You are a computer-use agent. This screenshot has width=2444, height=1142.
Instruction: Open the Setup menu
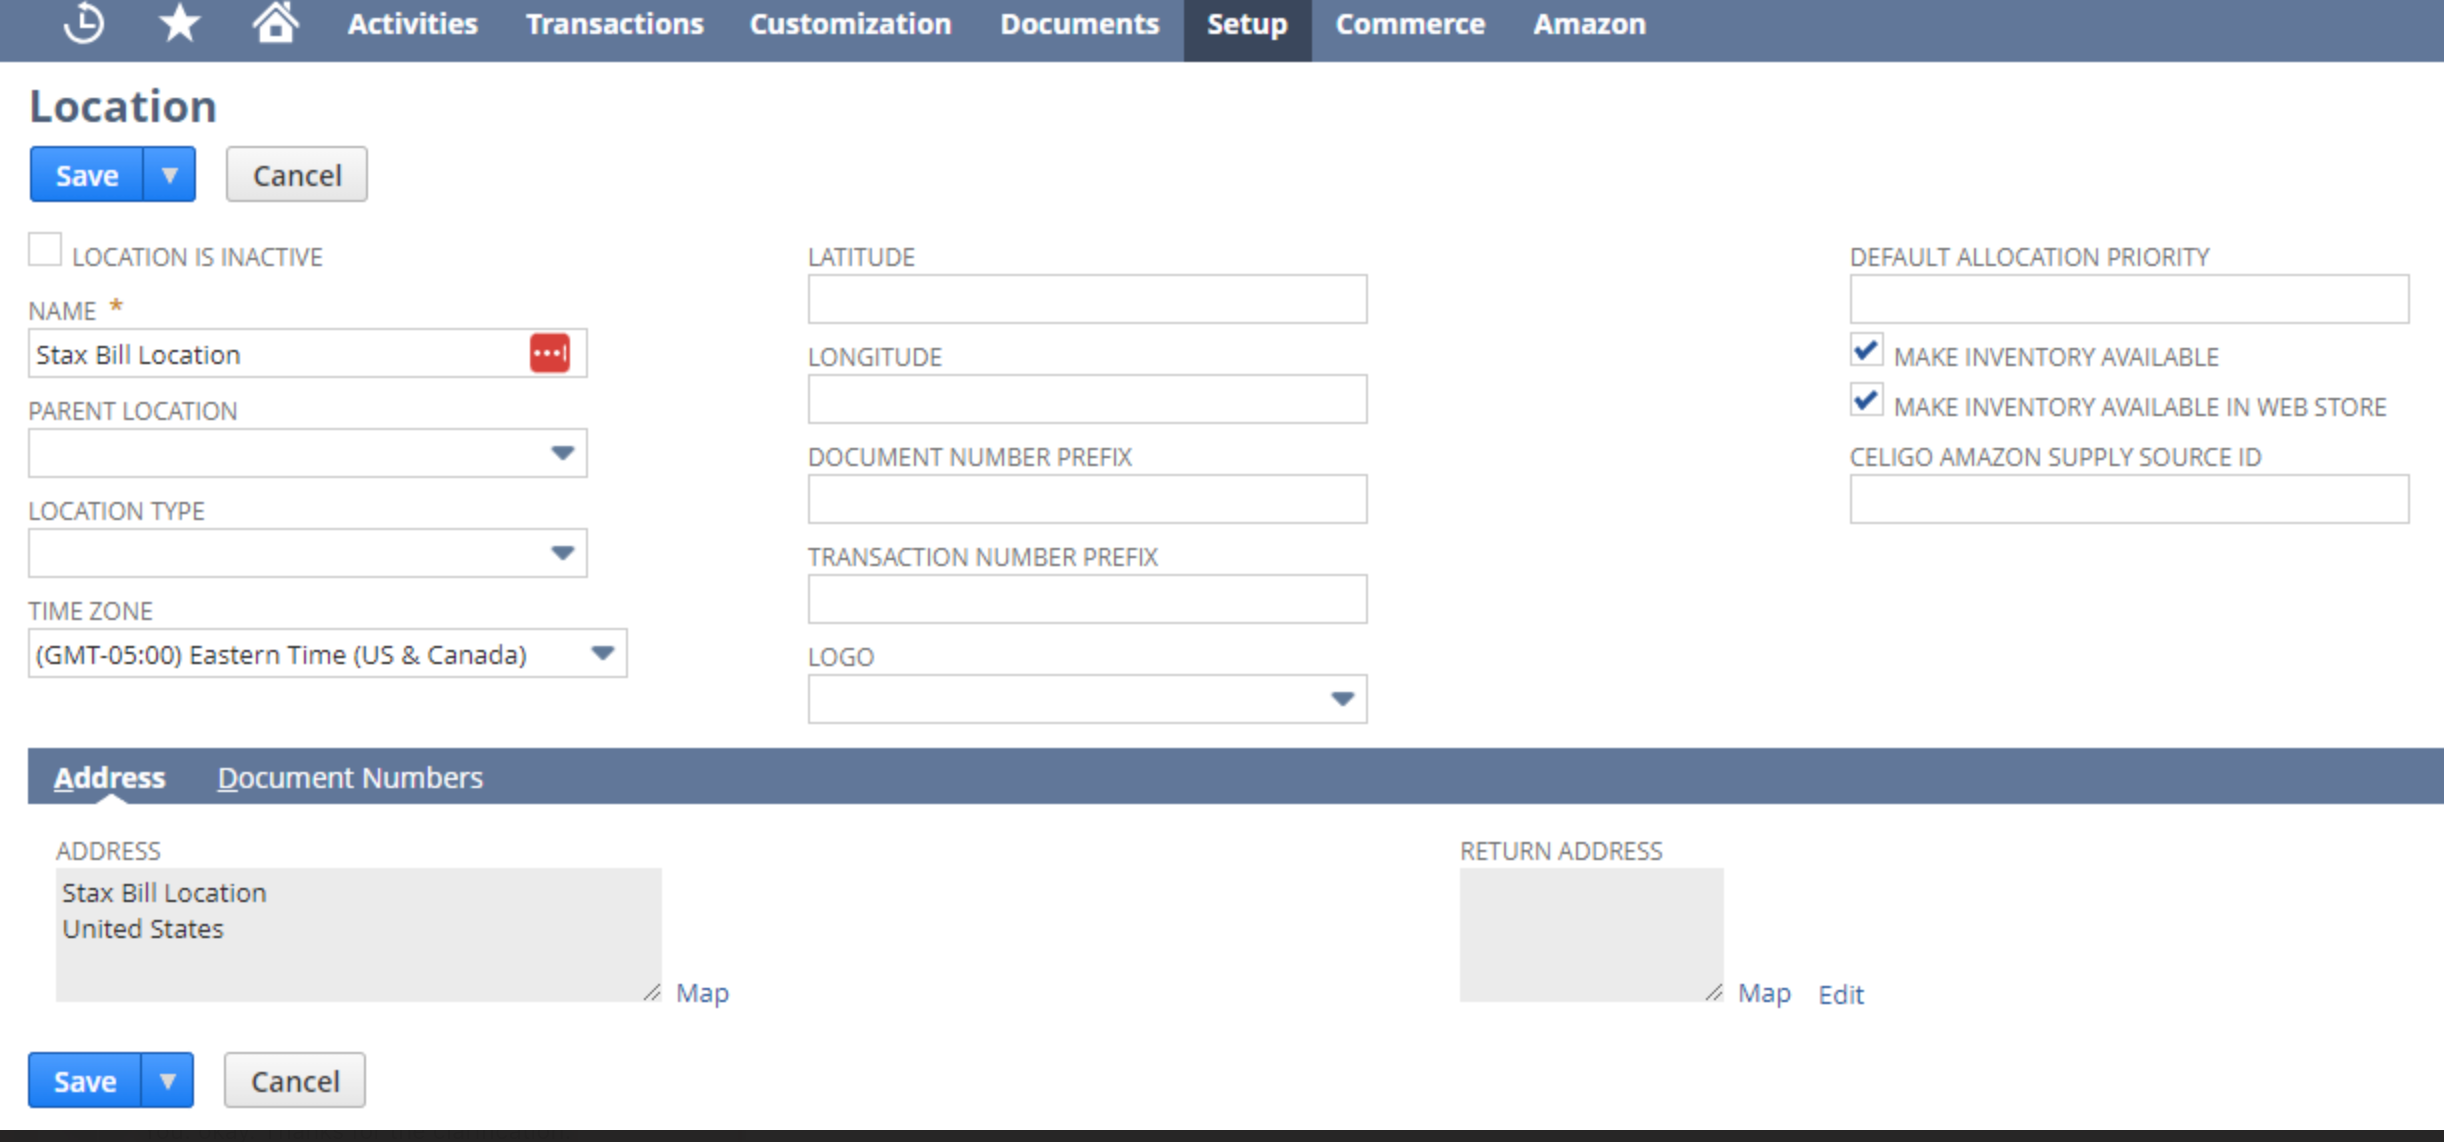click(1247, 24)
